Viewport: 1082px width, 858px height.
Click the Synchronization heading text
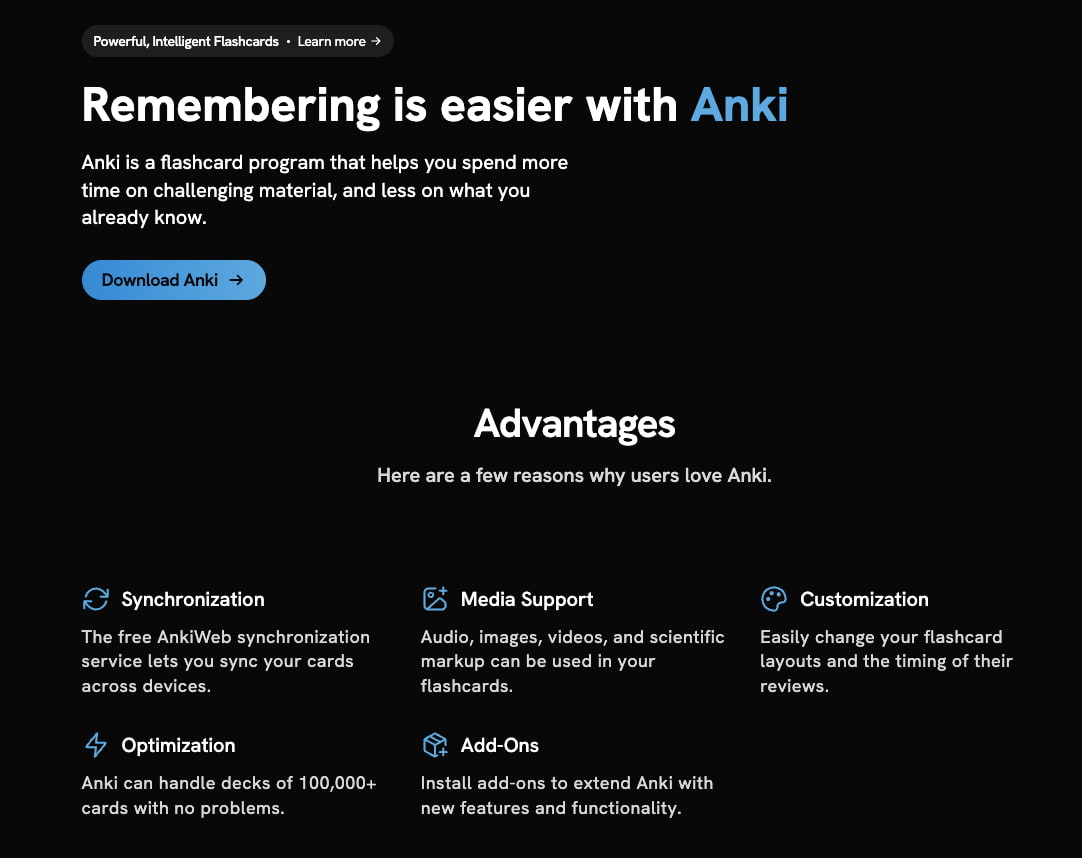pos(192,599)
